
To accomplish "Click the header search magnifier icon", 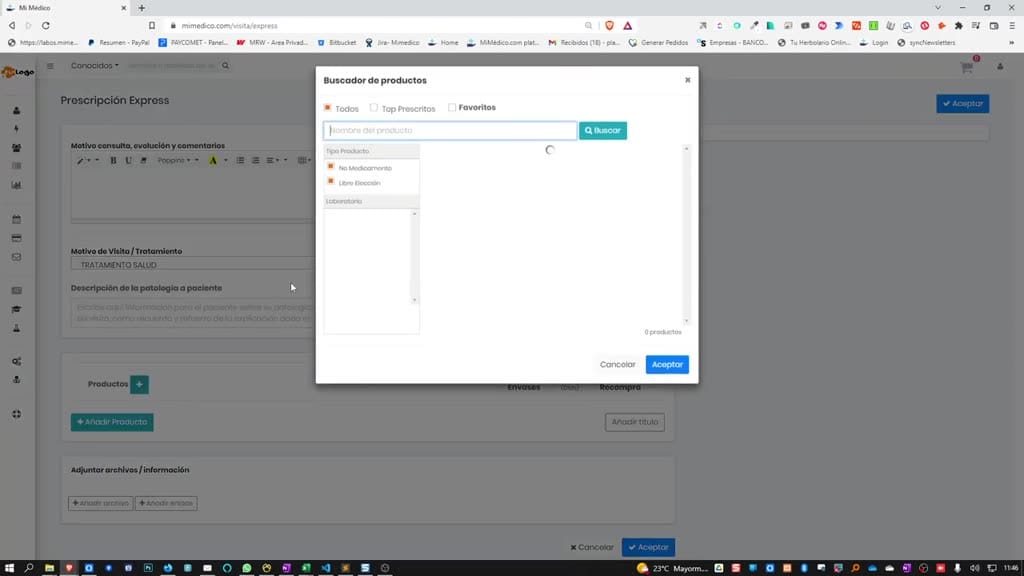I will 225,65.
